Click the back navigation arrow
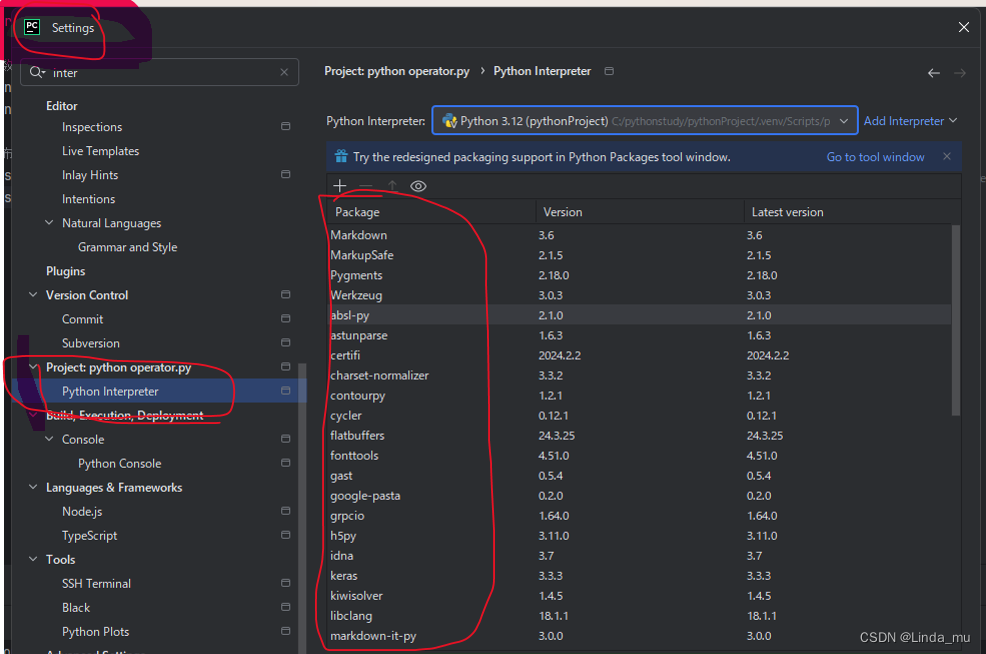 coord(934,73)
